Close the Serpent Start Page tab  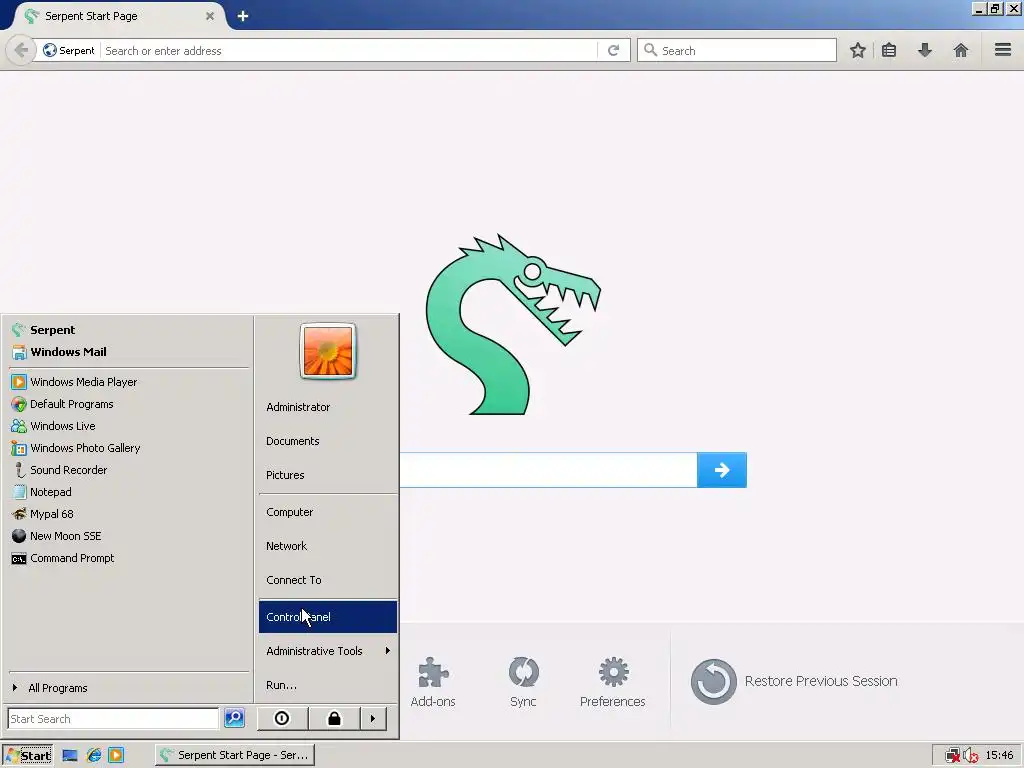(x=210, y=16)
